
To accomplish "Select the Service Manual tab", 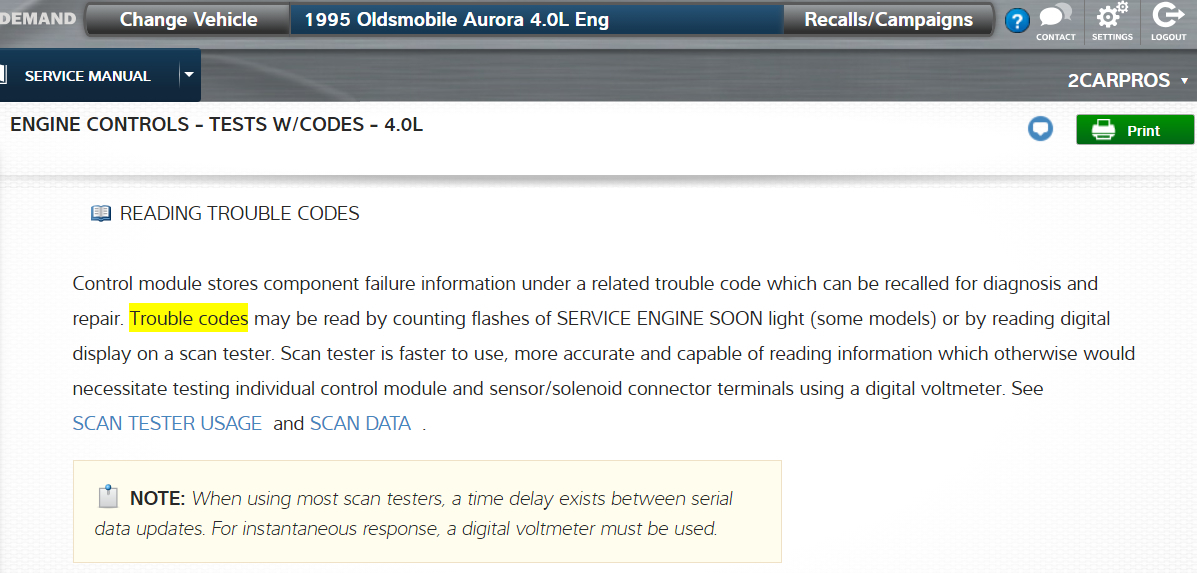I will pyautogui.click(x=87, y=76).
